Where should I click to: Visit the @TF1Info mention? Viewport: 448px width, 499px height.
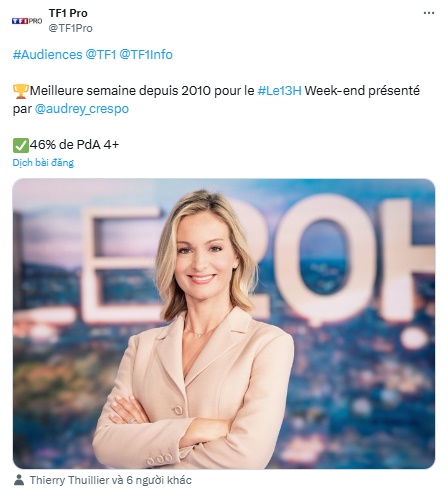point(146,54)
